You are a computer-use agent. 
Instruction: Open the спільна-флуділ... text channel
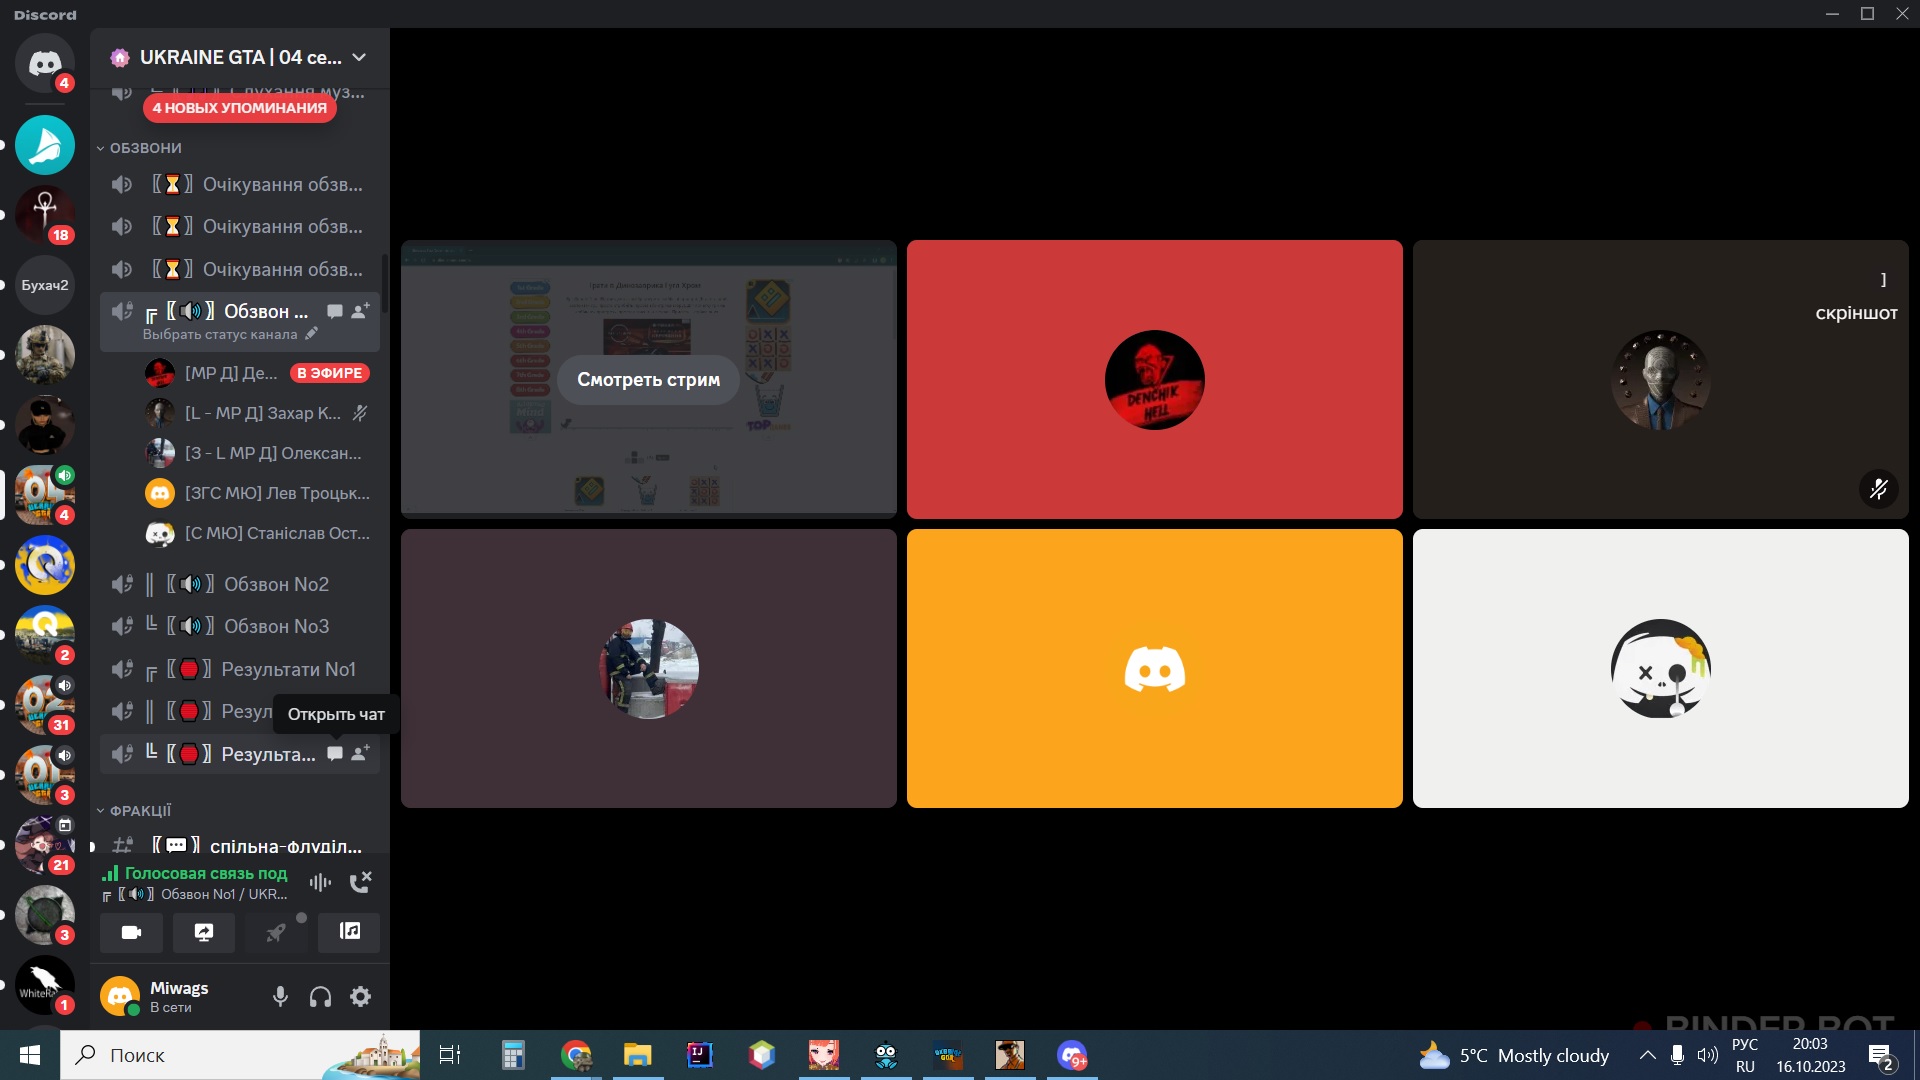[x=240, y=846]
